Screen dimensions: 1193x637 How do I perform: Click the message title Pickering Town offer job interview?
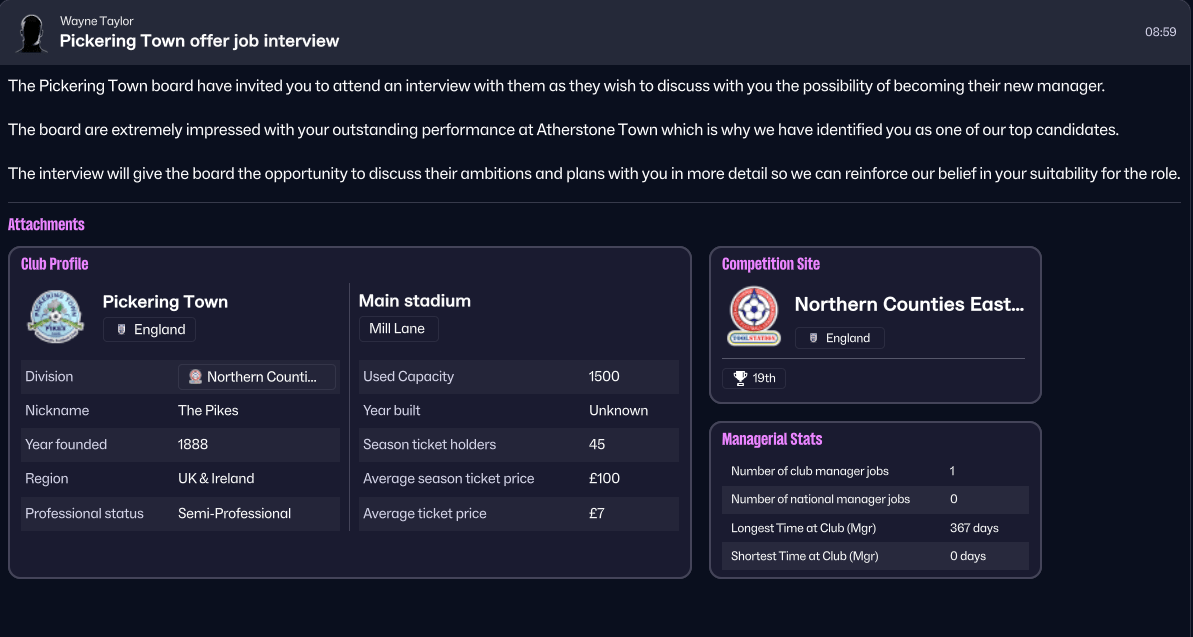pos(199,41)
